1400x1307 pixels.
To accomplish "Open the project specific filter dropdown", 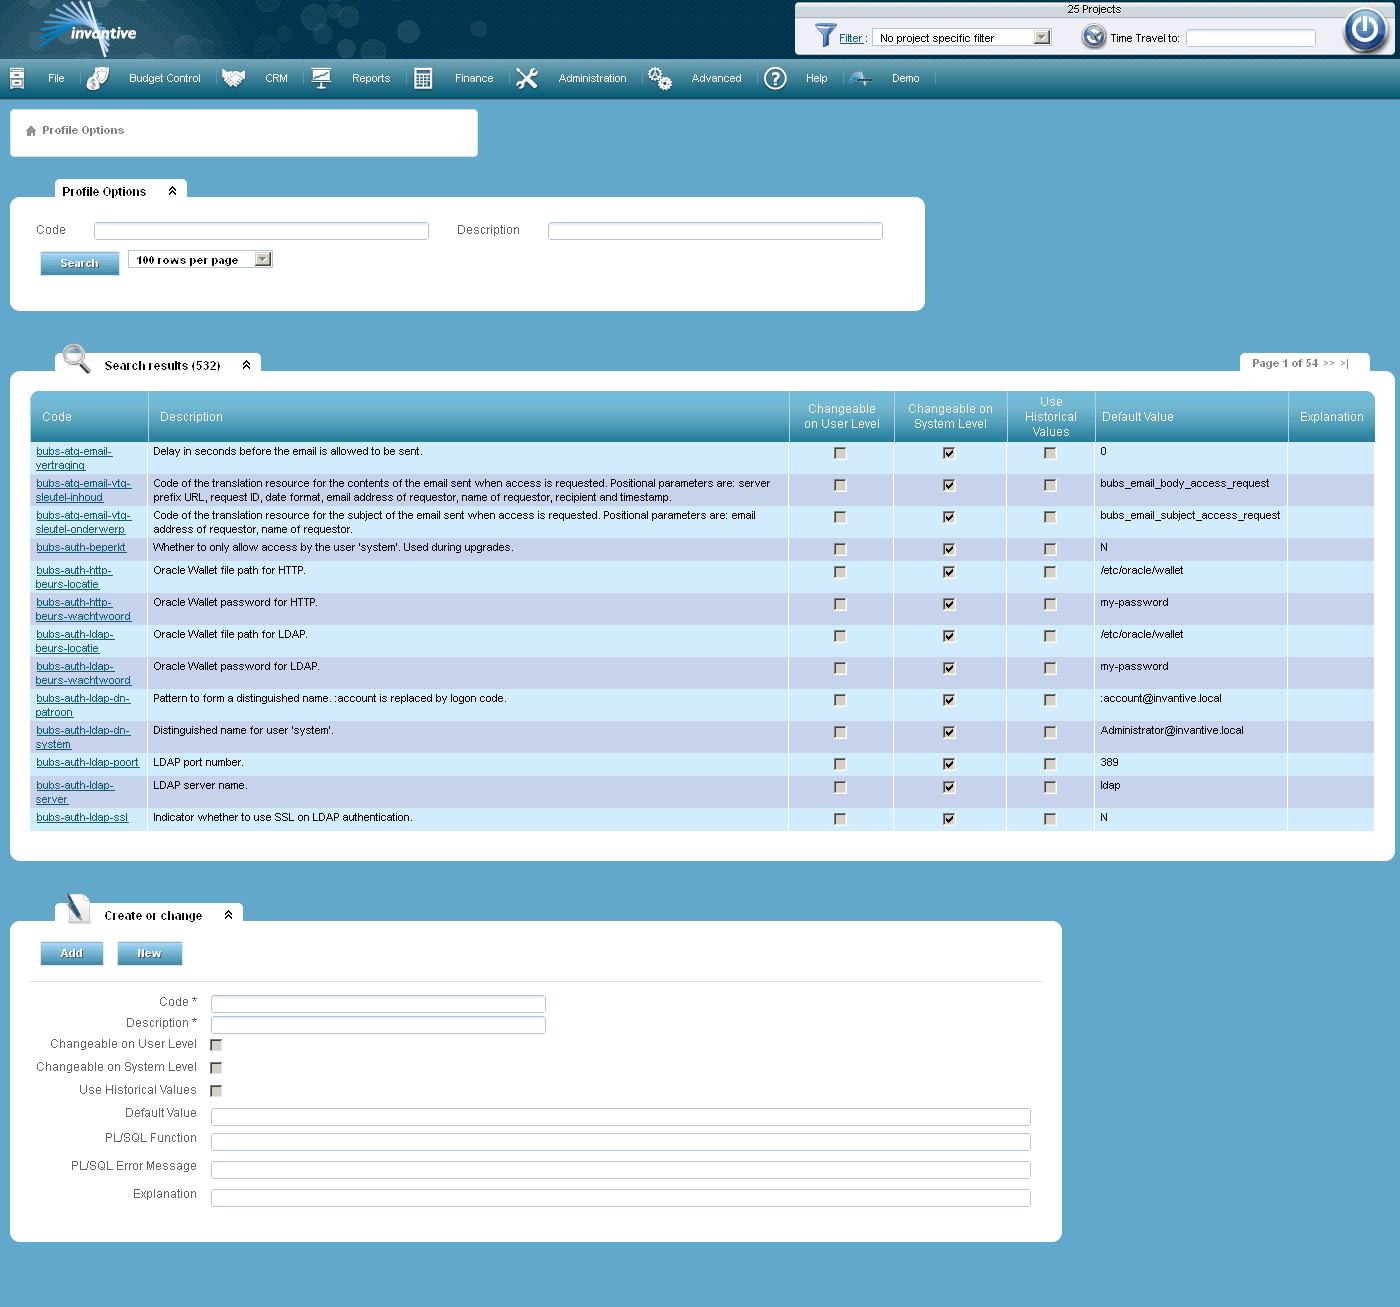I will click(x=1042, y=37).
